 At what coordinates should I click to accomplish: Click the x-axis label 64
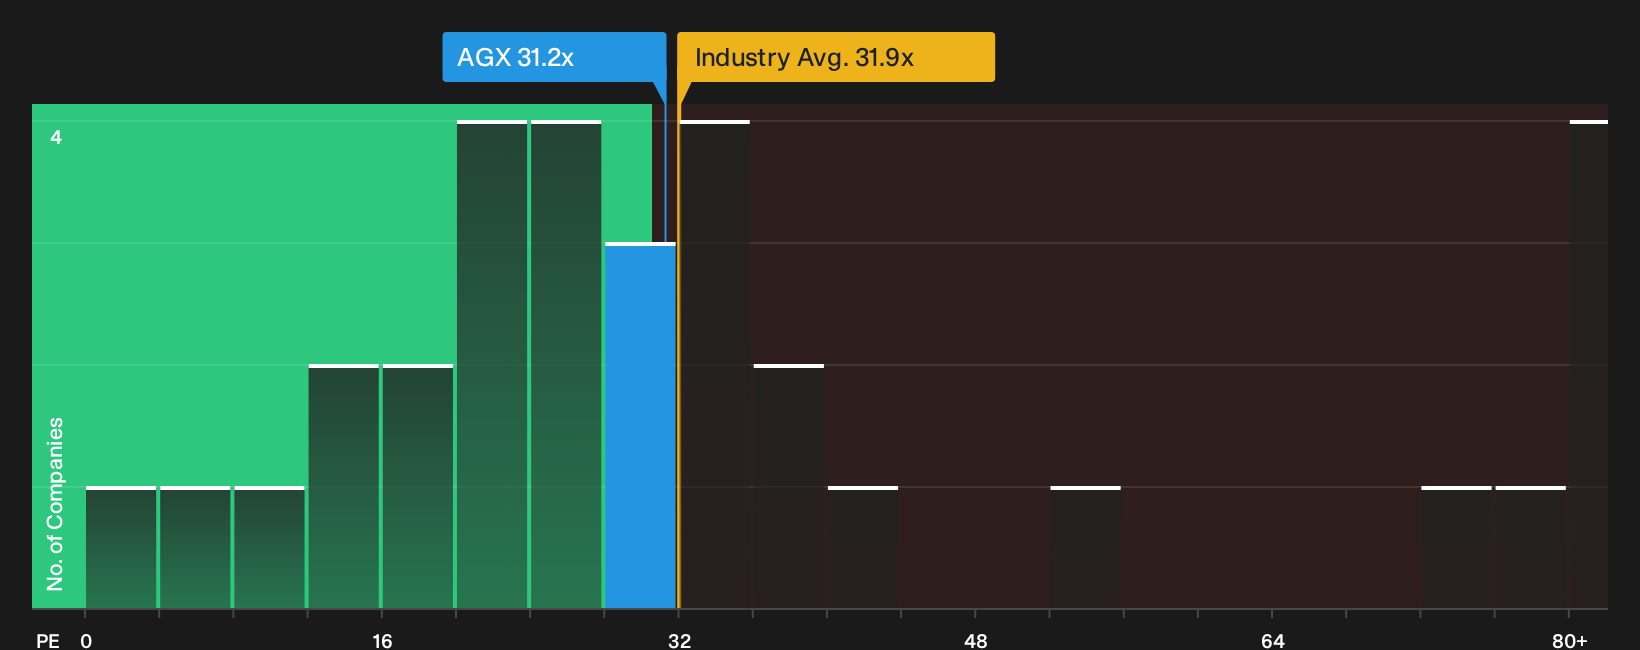[1272, 640]
